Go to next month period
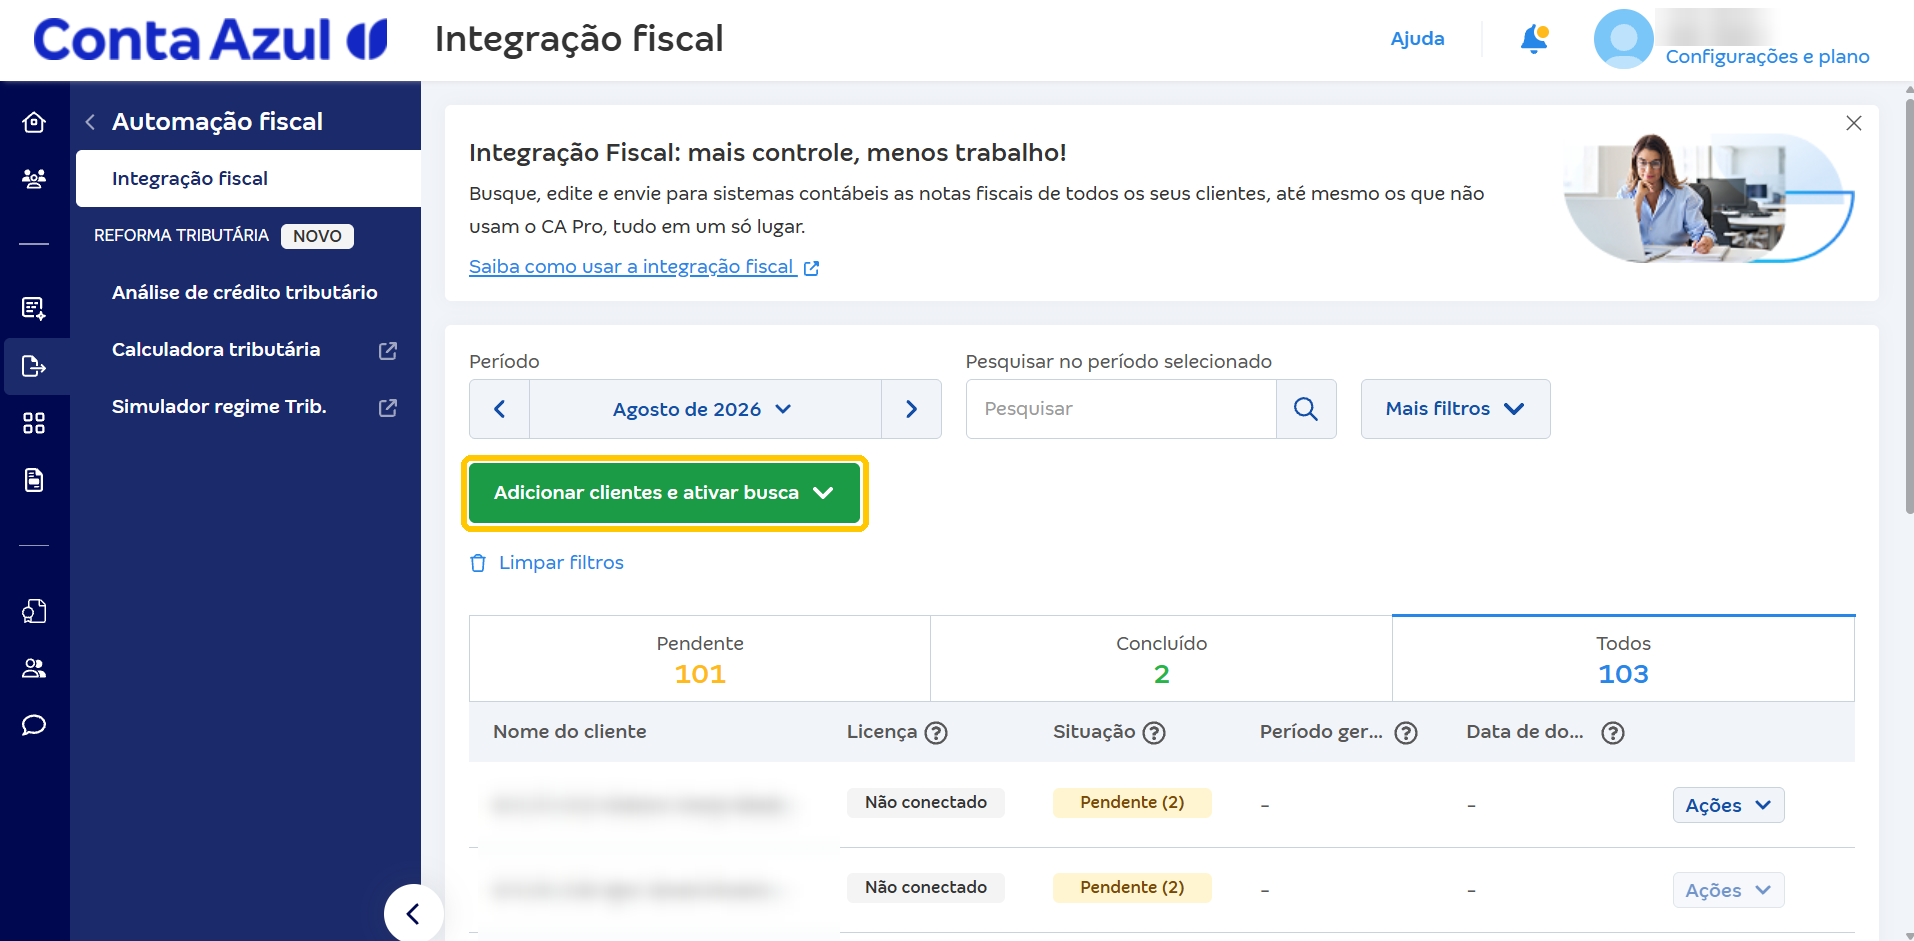1914x941 pixels. click(x=911, y=409)
